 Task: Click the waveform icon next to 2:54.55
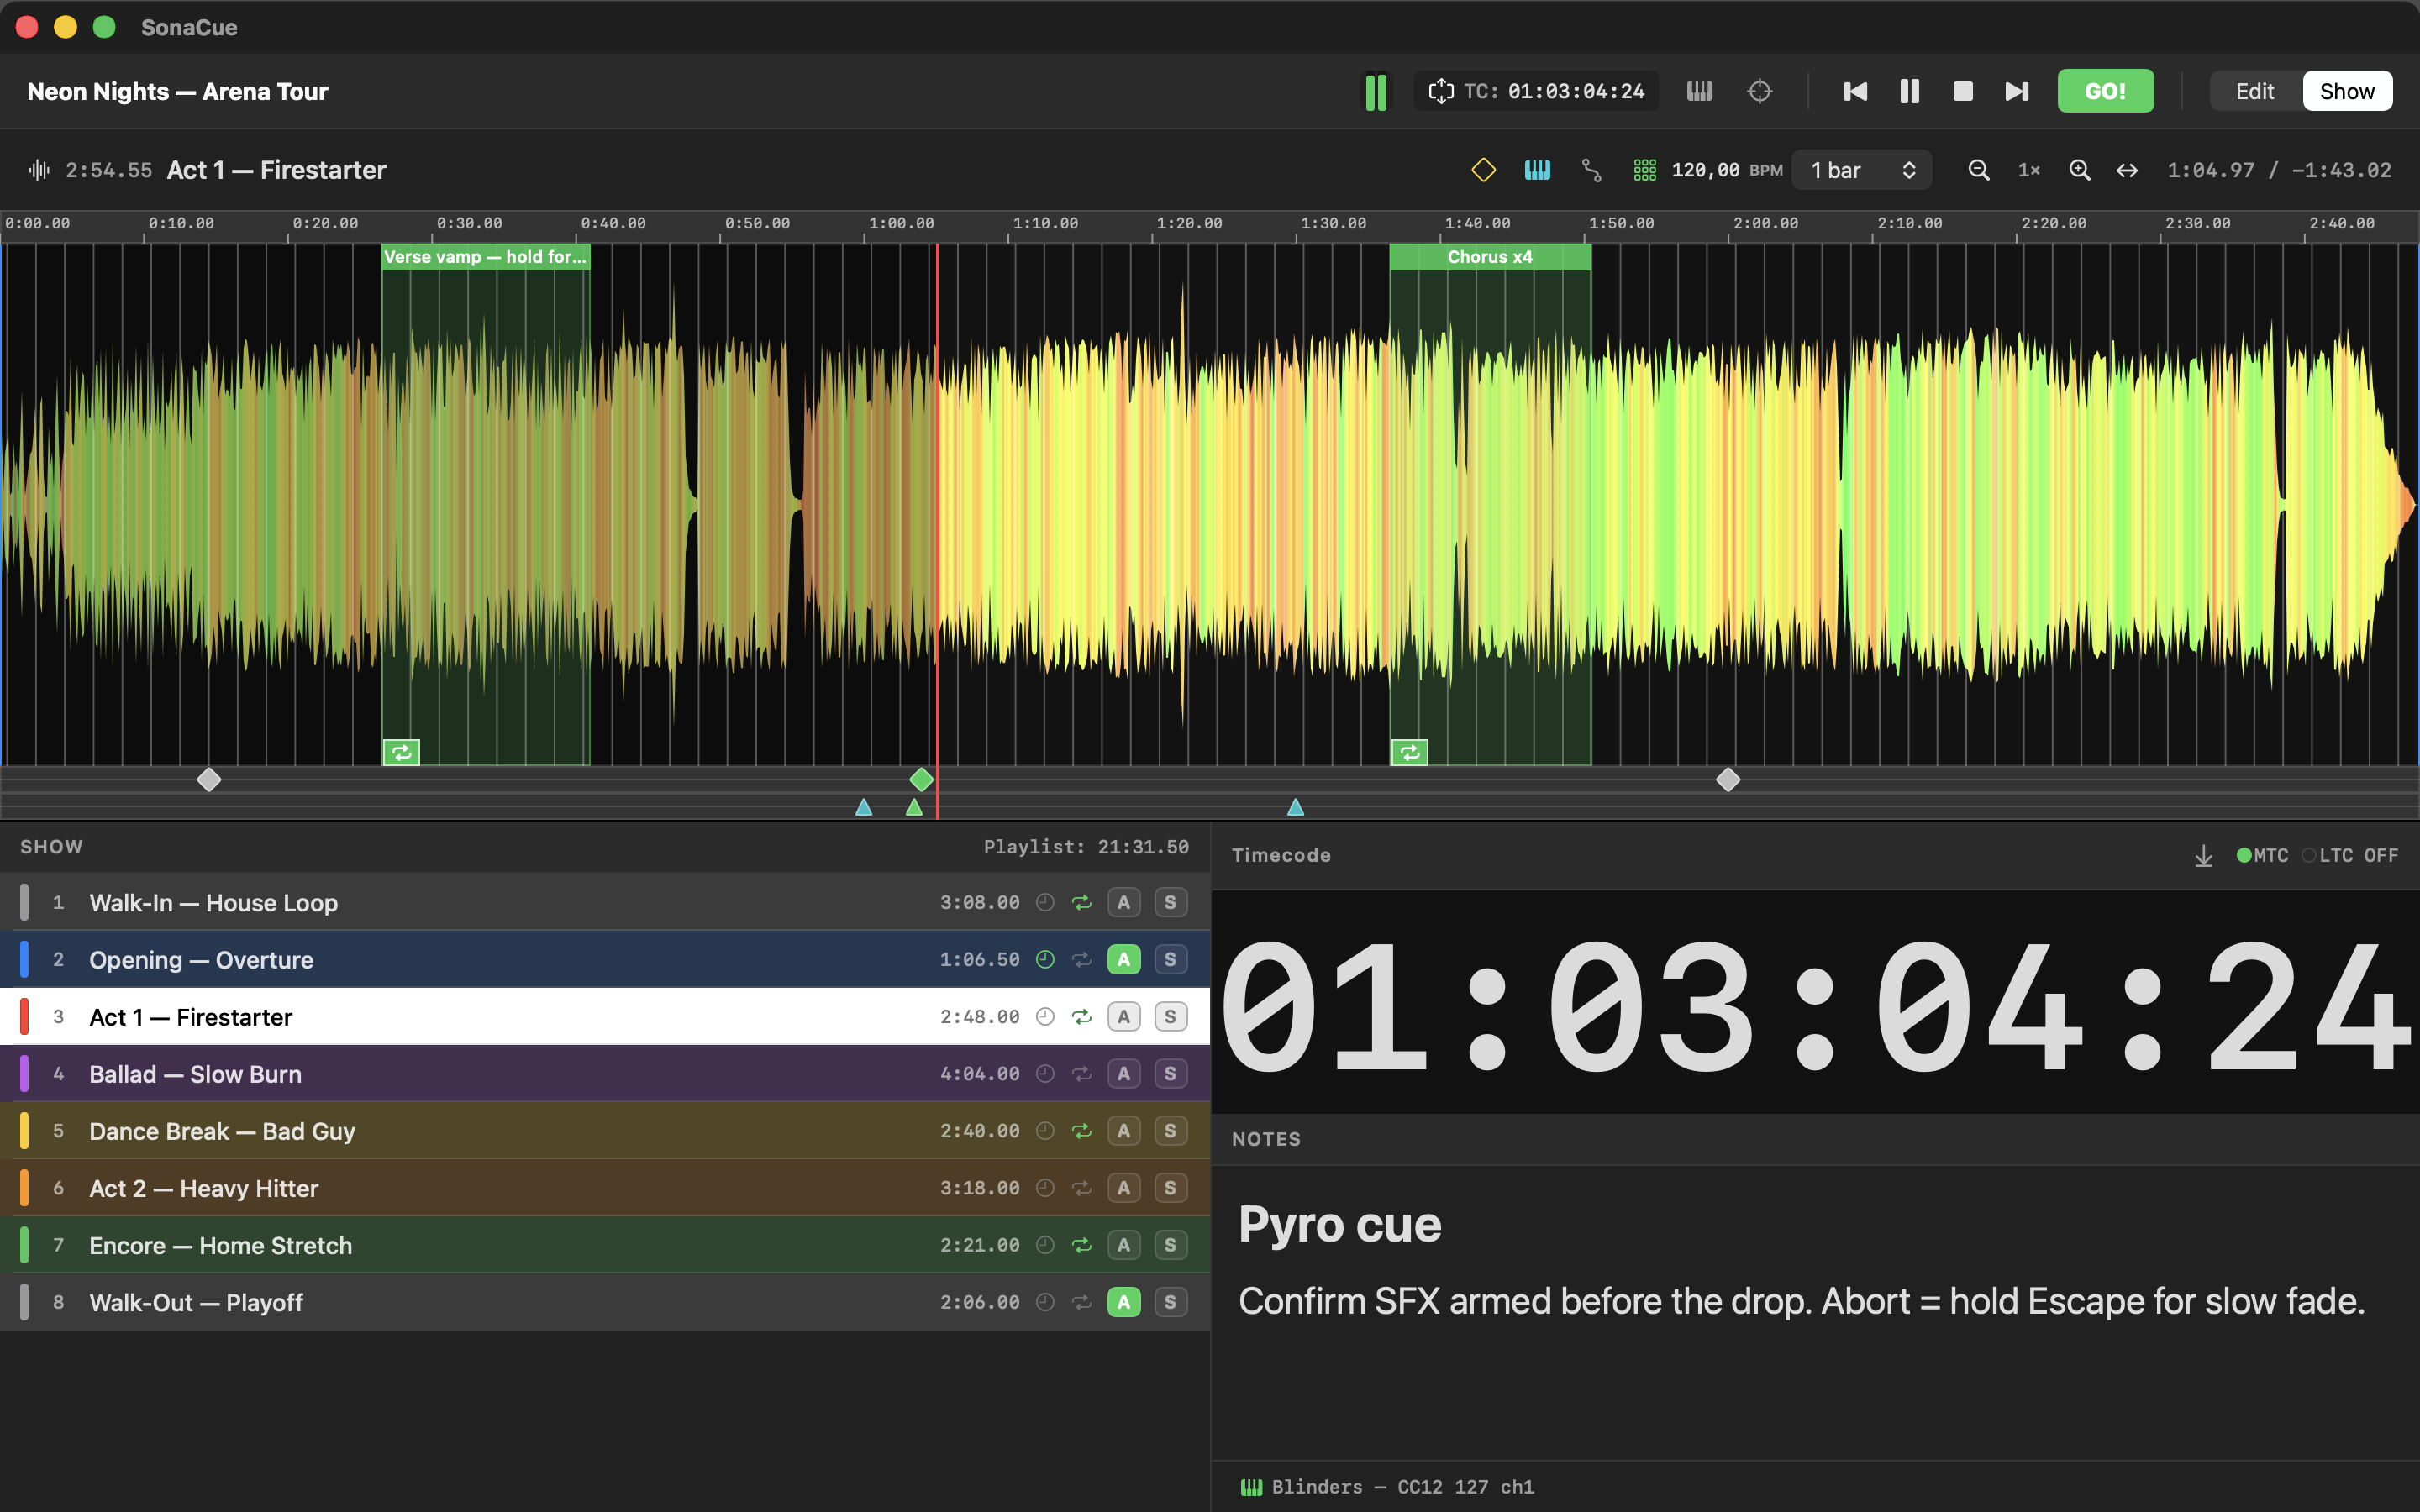pyautogui.click(x=39, y=170)
